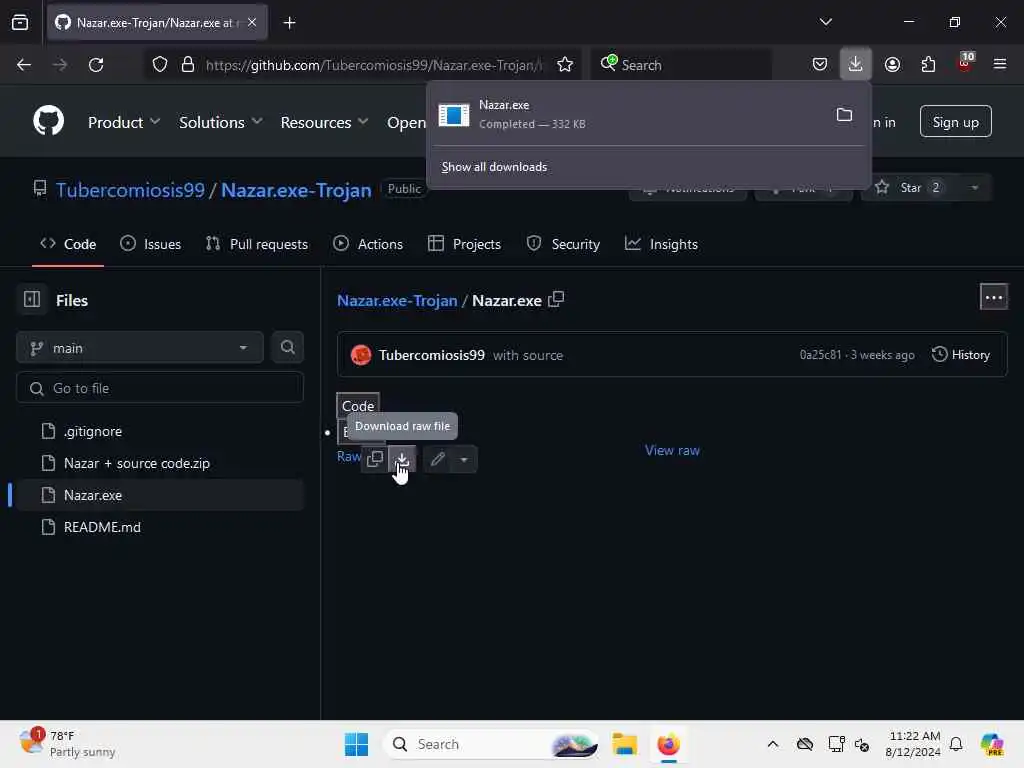The width and height of the screenshot is (1024, 768).
Task: Select .gitignore in file tree
Action: coord(159,431)
